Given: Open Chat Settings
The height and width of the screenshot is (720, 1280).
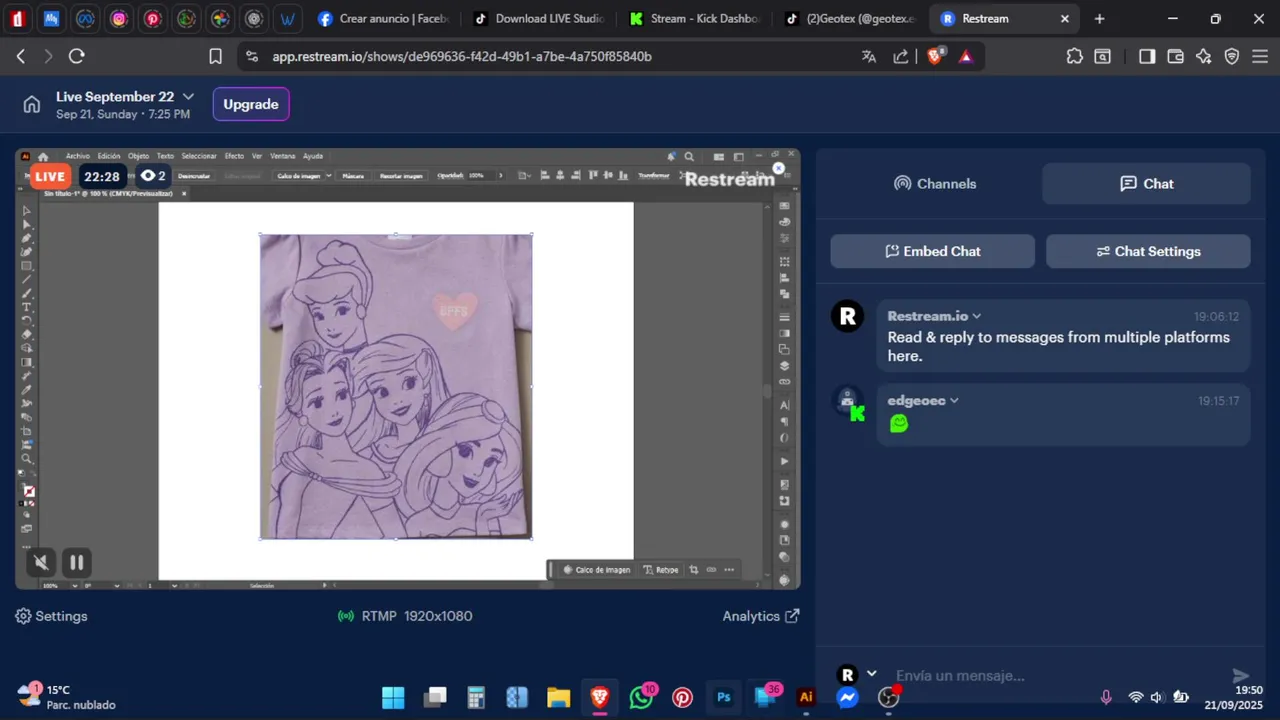Looking at the screenshot, I should [x=1148, y=251].
